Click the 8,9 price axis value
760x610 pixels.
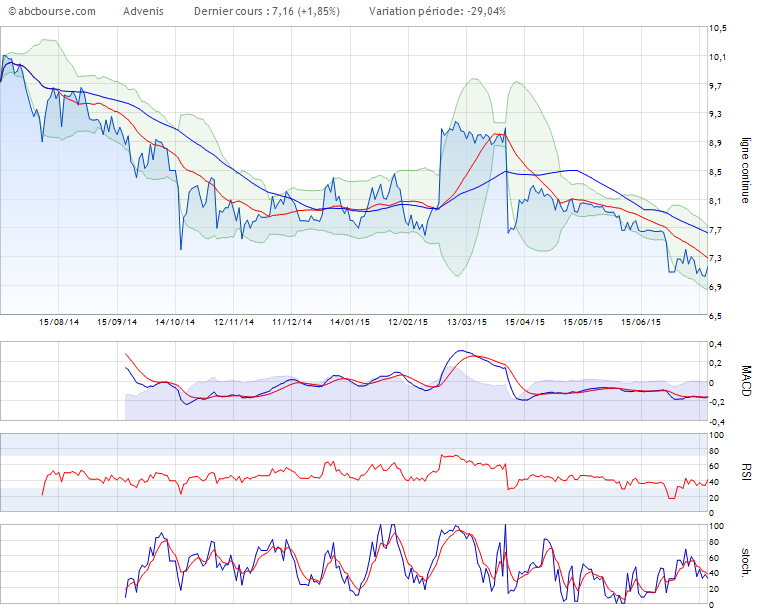[x=715, y=143]
